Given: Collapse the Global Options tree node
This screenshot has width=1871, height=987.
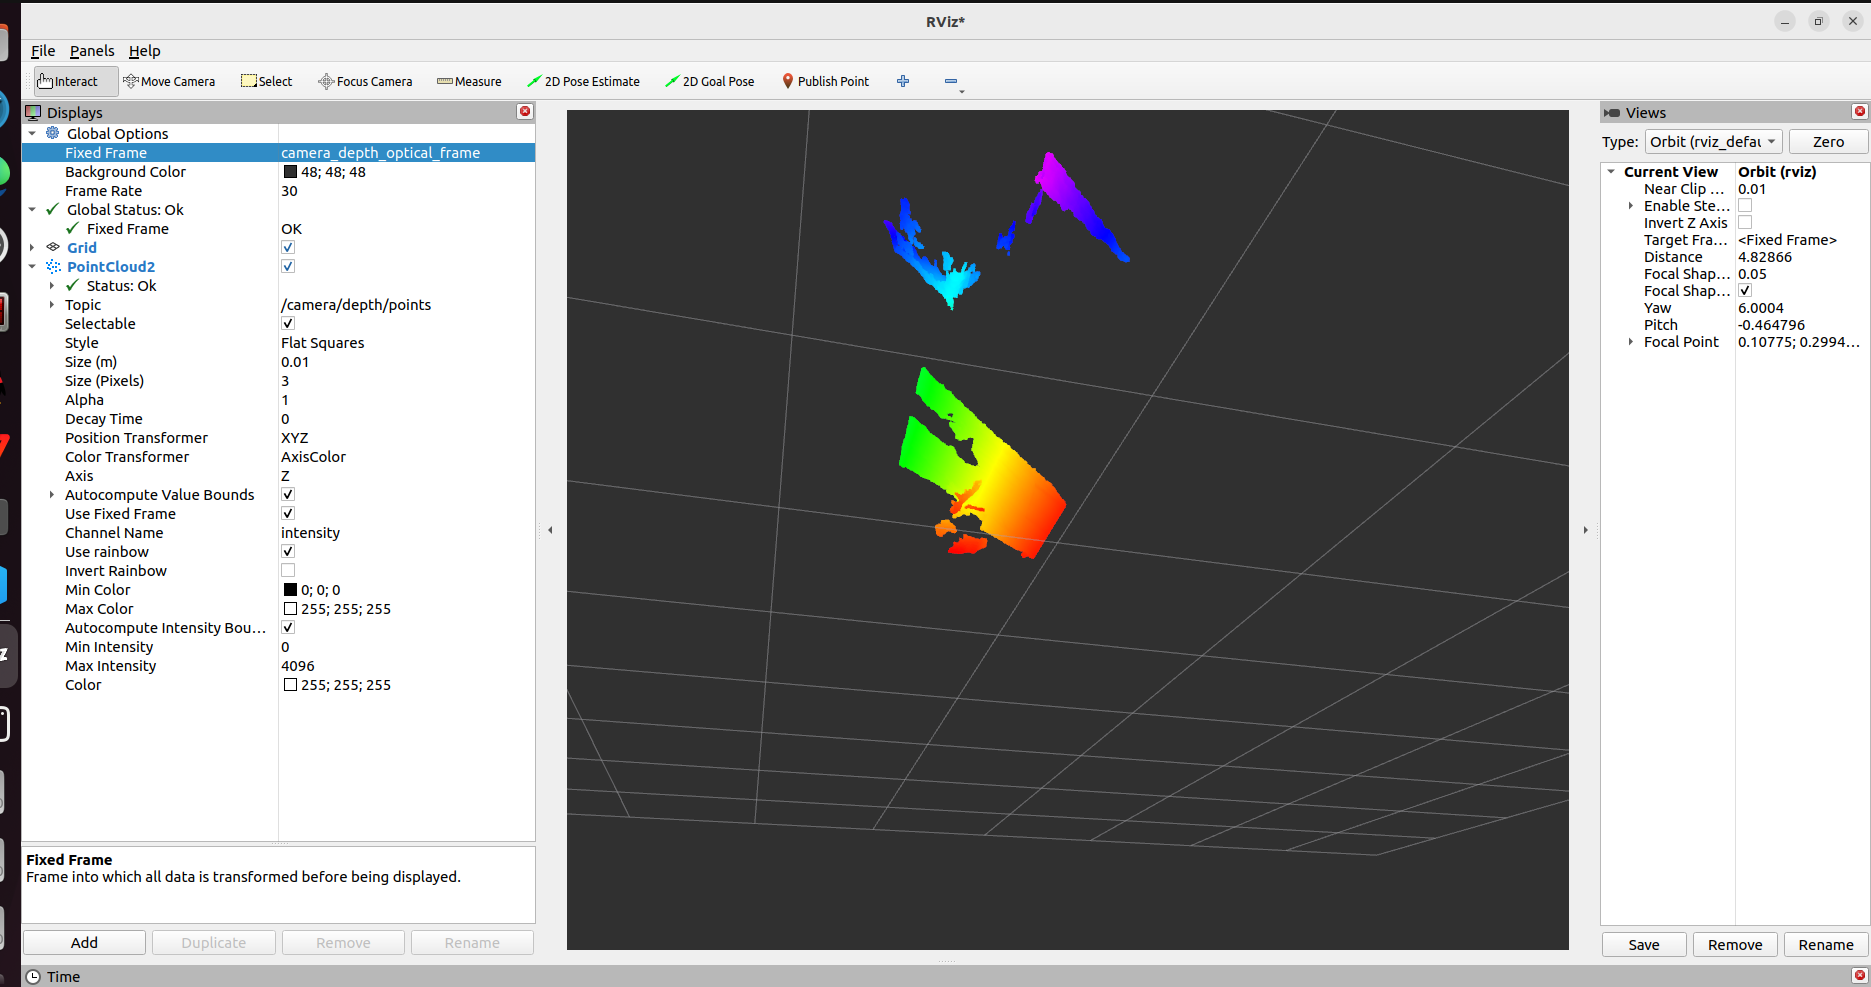Looking at the screenshot, I should 32,133.
